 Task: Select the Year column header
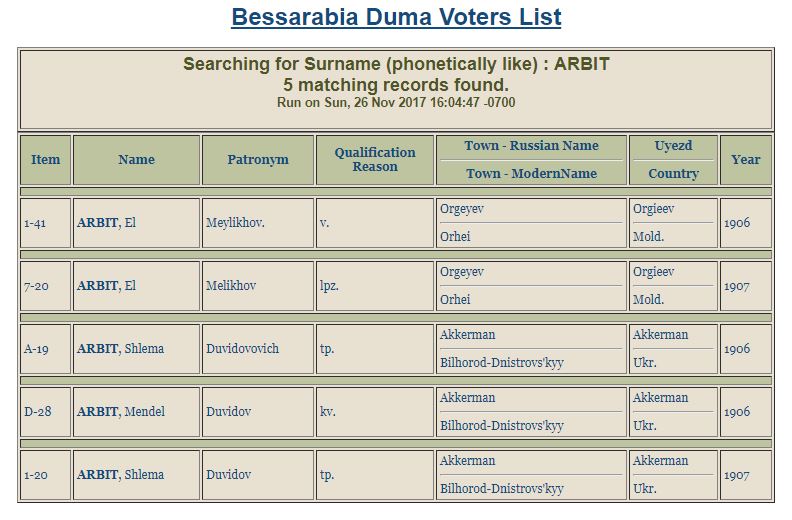coord(746,160)
